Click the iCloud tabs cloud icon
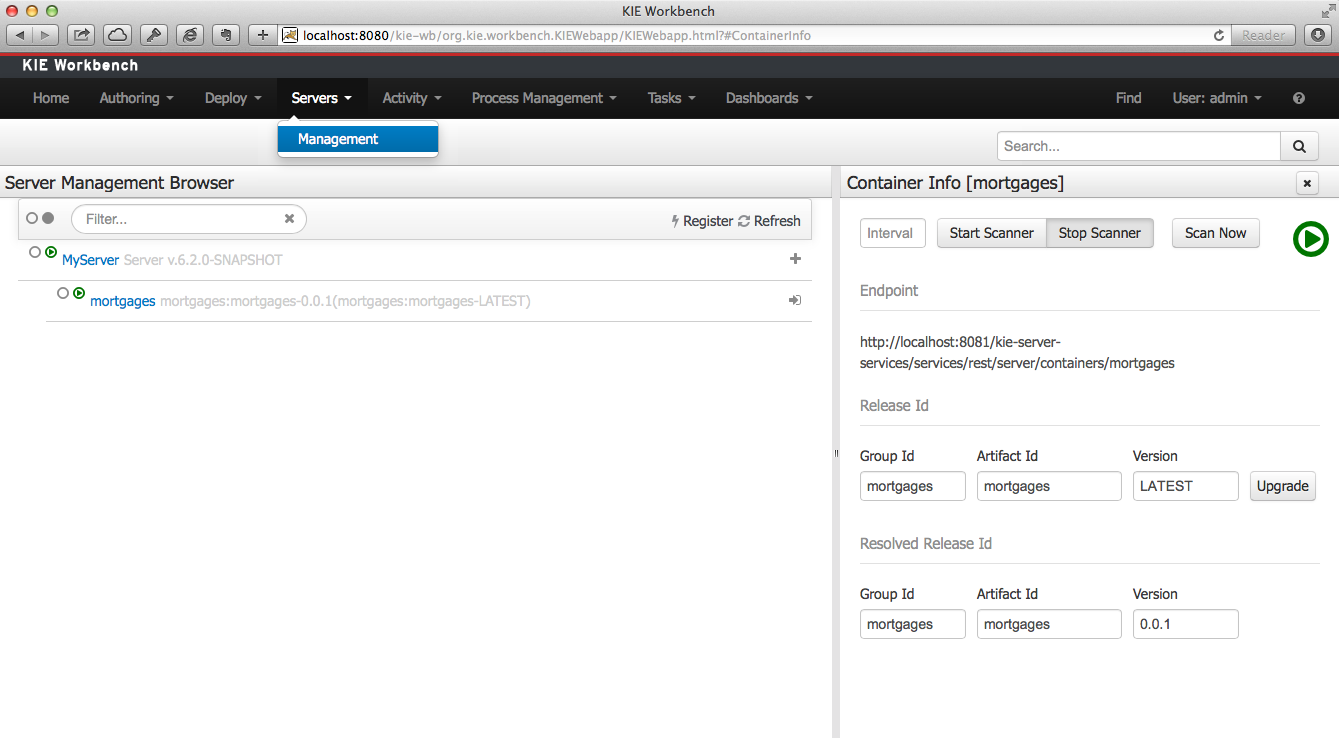 pyautogui.click(x=117, y=35)
